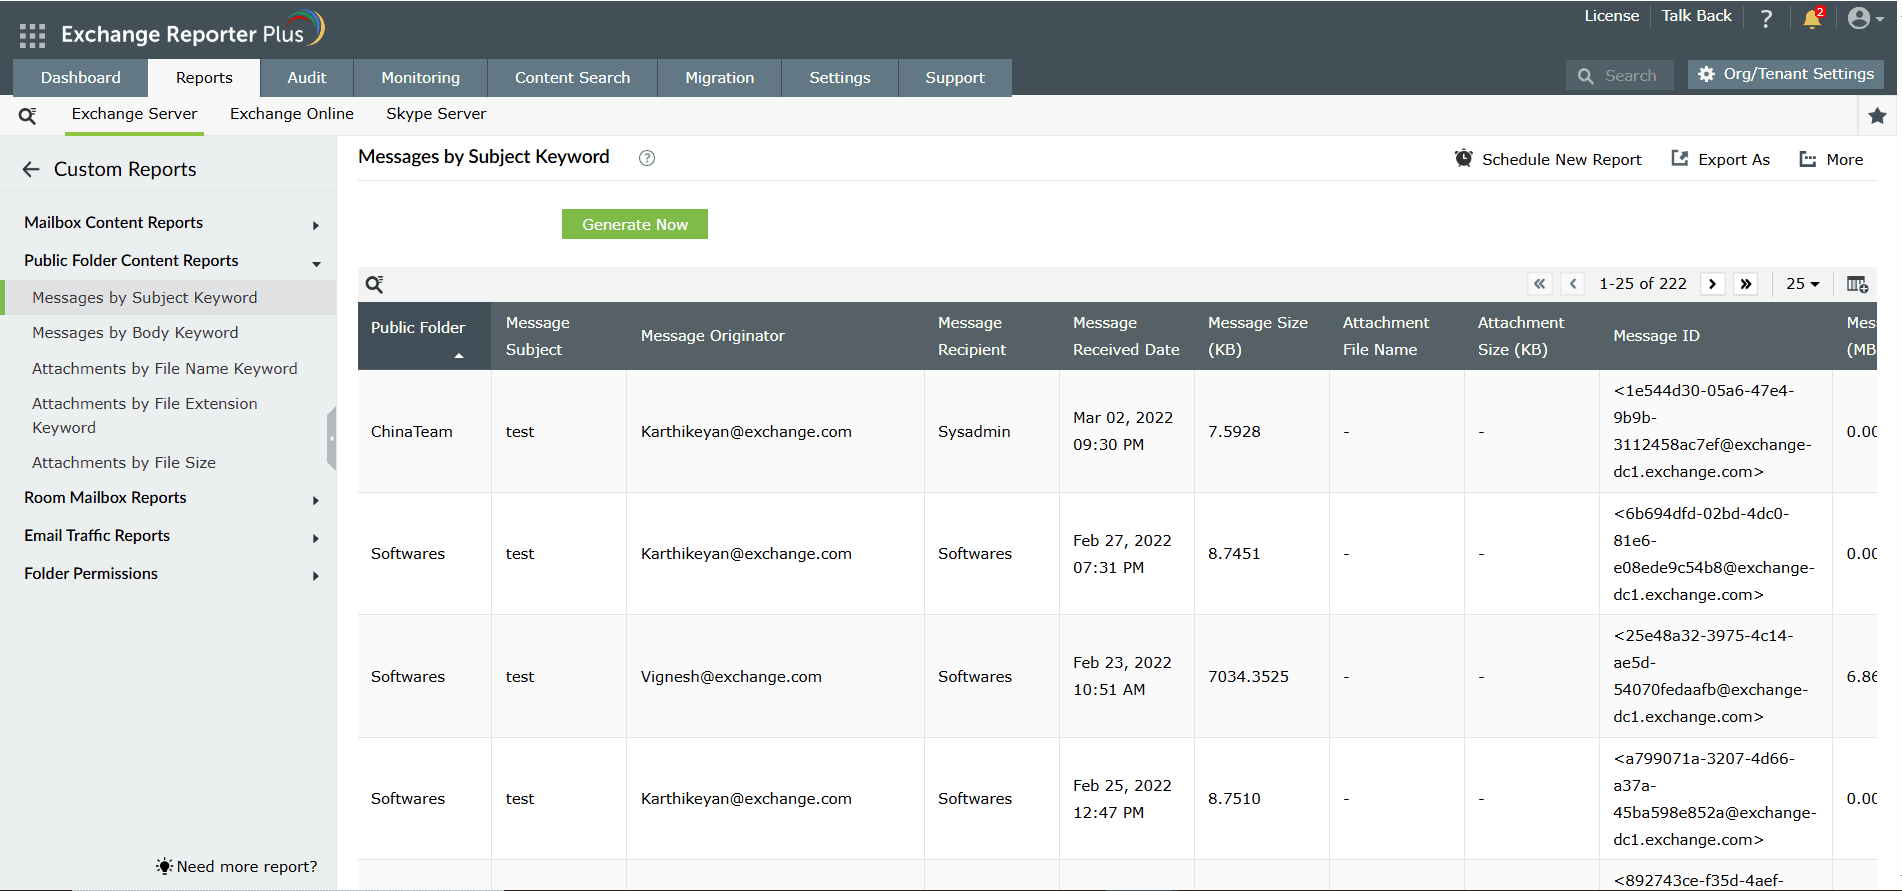Click the Generate Now button
The height and width of the screenshot is (891, 1902).
635,224
